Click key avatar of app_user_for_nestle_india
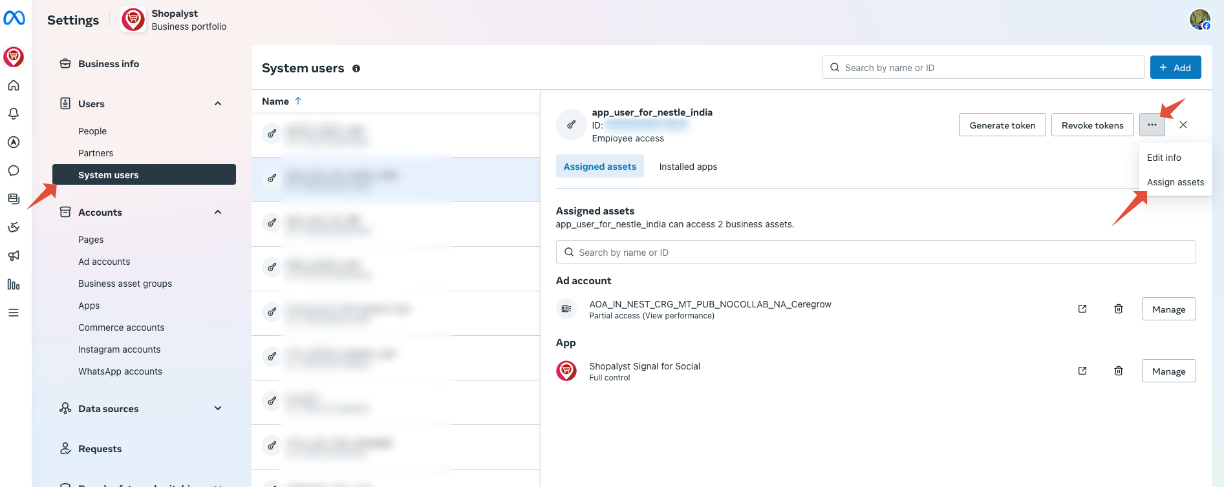This screenshot has width=1224, height=487. pyautogui.click(x=571, y=125)
